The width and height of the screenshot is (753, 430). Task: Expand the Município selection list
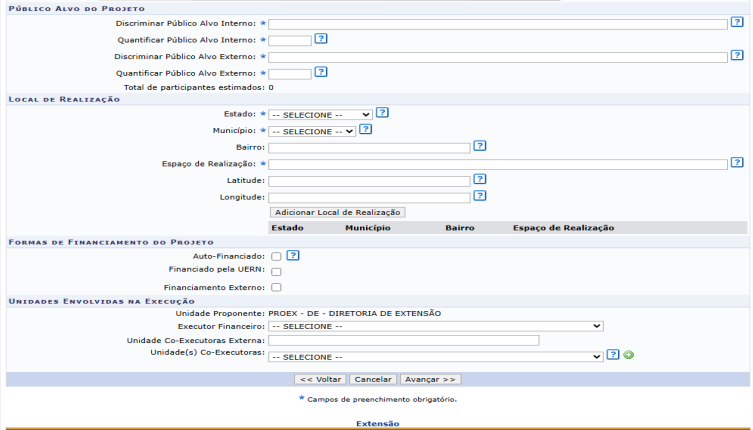312,131
